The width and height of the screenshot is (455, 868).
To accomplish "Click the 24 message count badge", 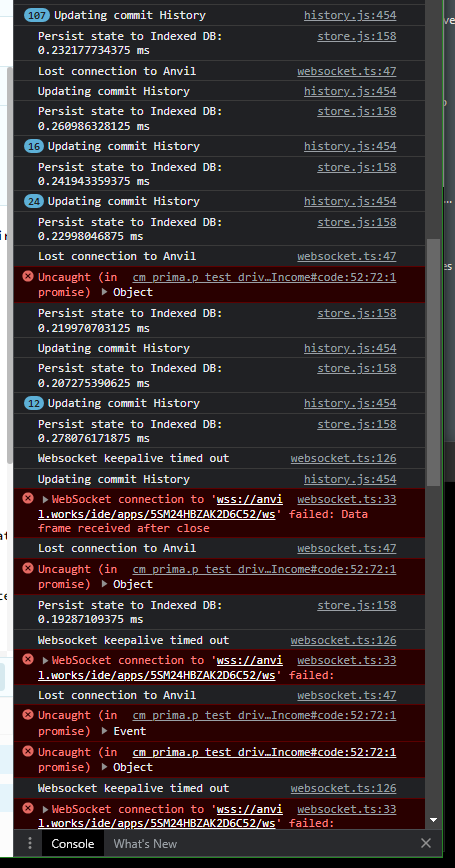I will coord(34,202).
